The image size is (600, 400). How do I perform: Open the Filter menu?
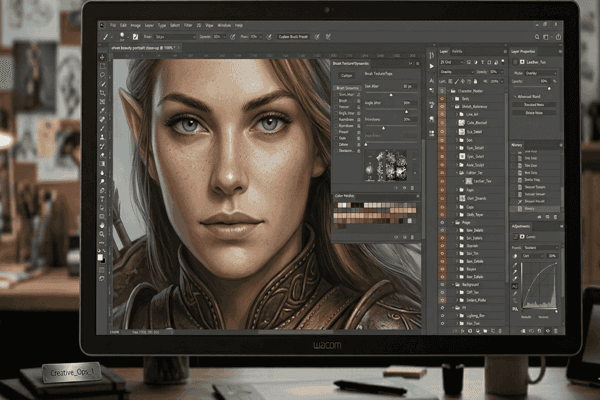pos(188,25)
